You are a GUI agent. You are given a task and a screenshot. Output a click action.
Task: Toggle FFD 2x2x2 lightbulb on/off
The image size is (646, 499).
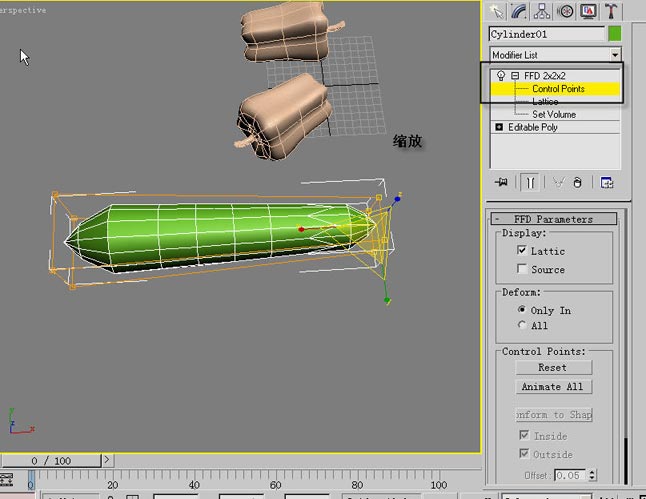click(x=501, y=75)
